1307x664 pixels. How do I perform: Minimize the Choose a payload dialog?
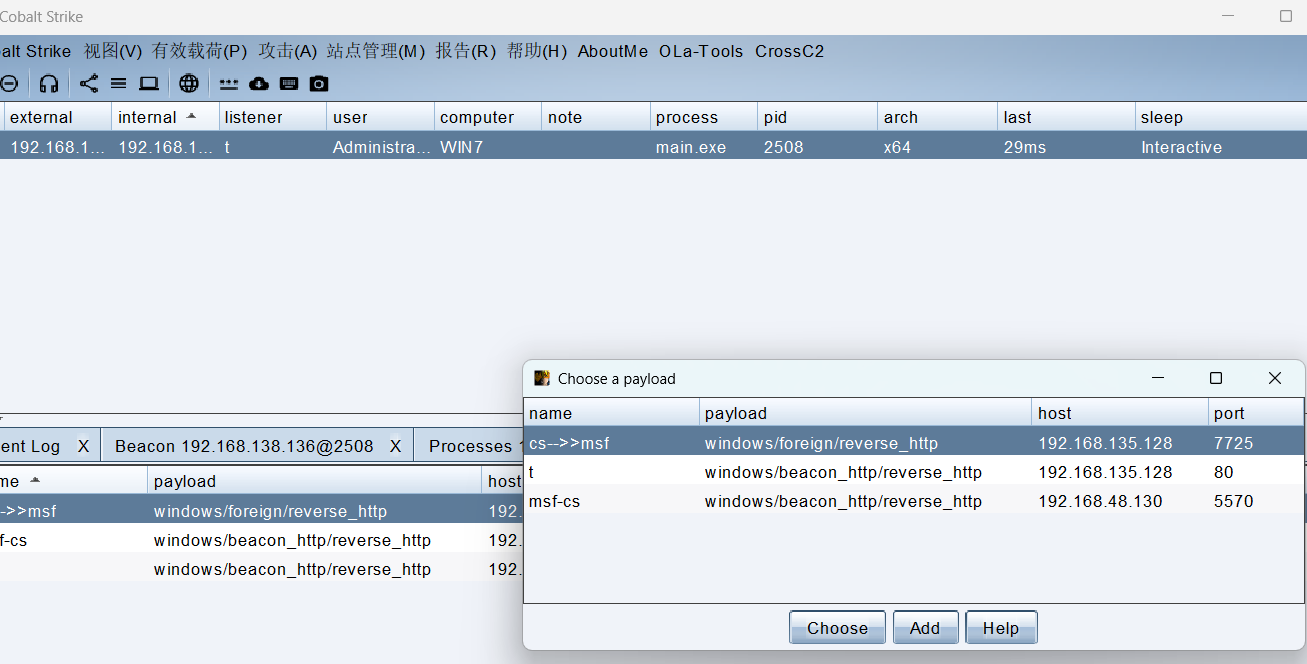(x=1158, y=378)
